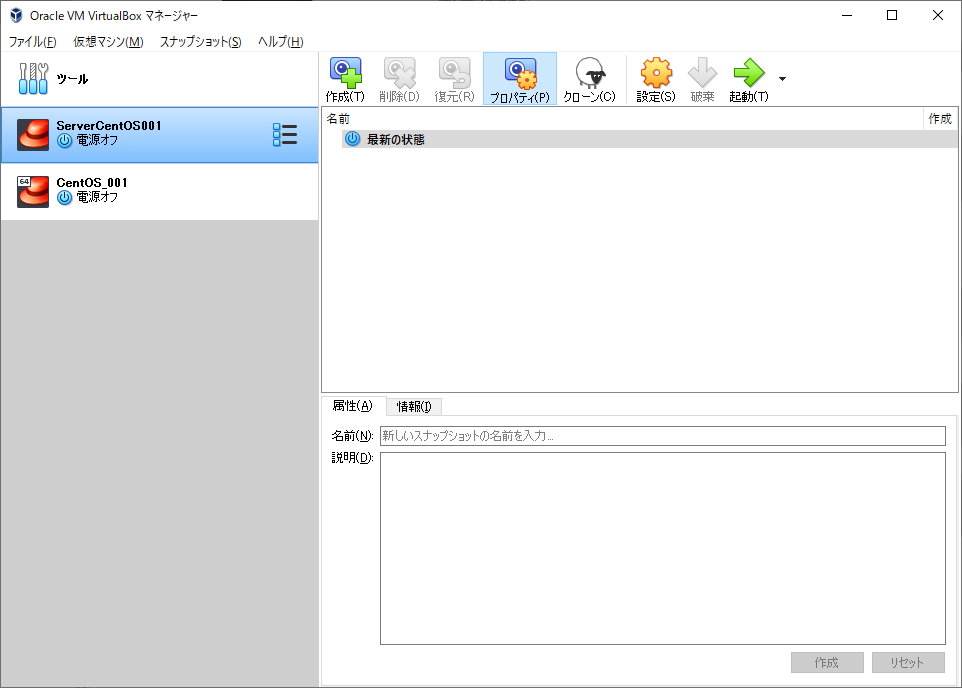
Task: Click 電源オフ status under CentOS_001
Action: pyautogui.click(x=97, y=197)
